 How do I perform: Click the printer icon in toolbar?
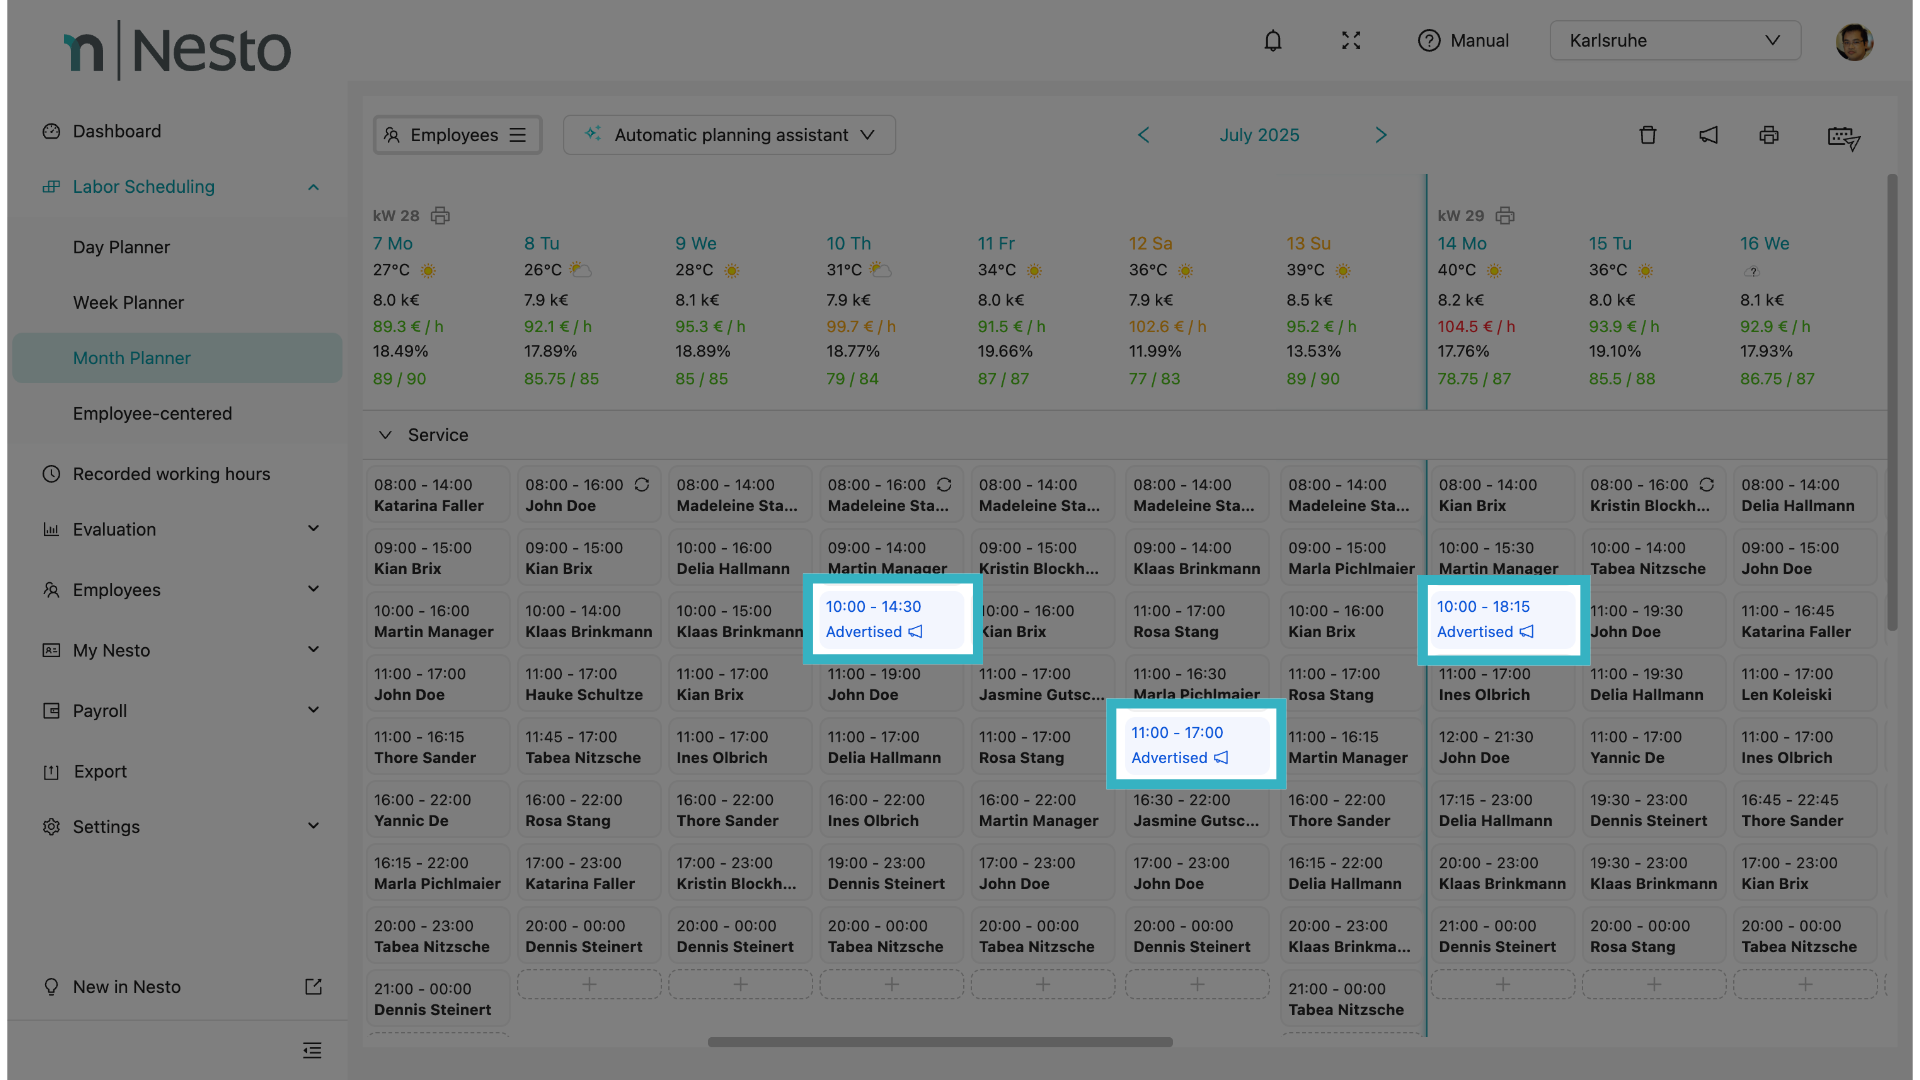pyautogui.click(x=1769, y=135)
